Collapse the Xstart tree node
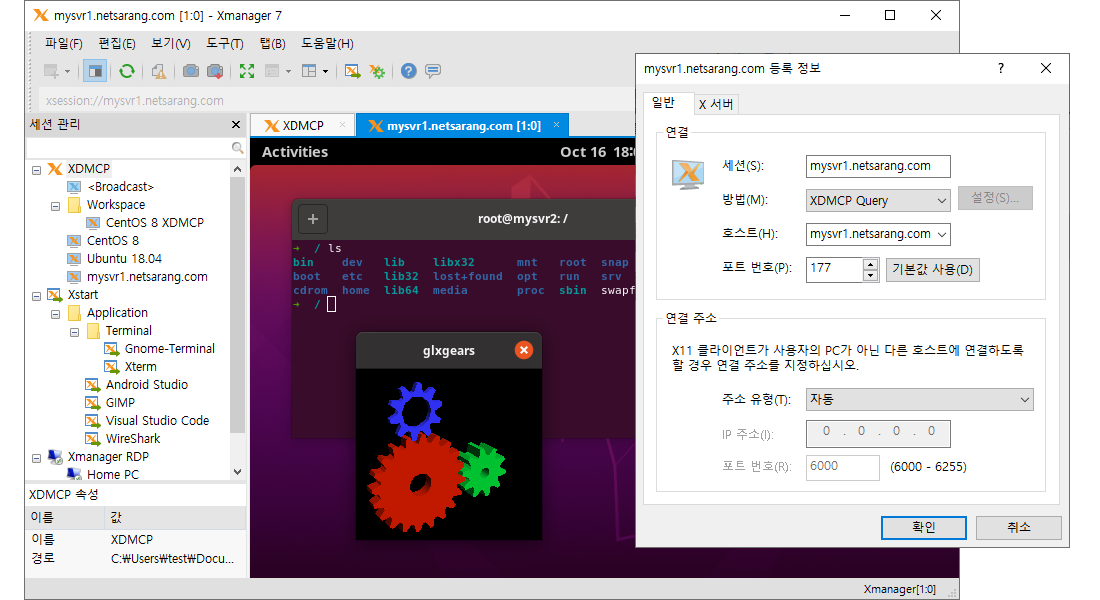 36,295
